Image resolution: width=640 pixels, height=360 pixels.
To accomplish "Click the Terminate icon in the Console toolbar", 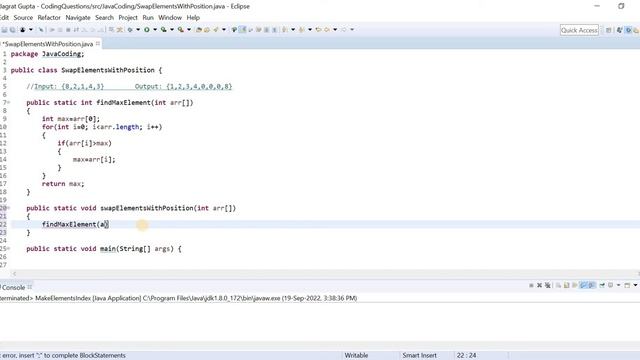I will coord(531,285).
